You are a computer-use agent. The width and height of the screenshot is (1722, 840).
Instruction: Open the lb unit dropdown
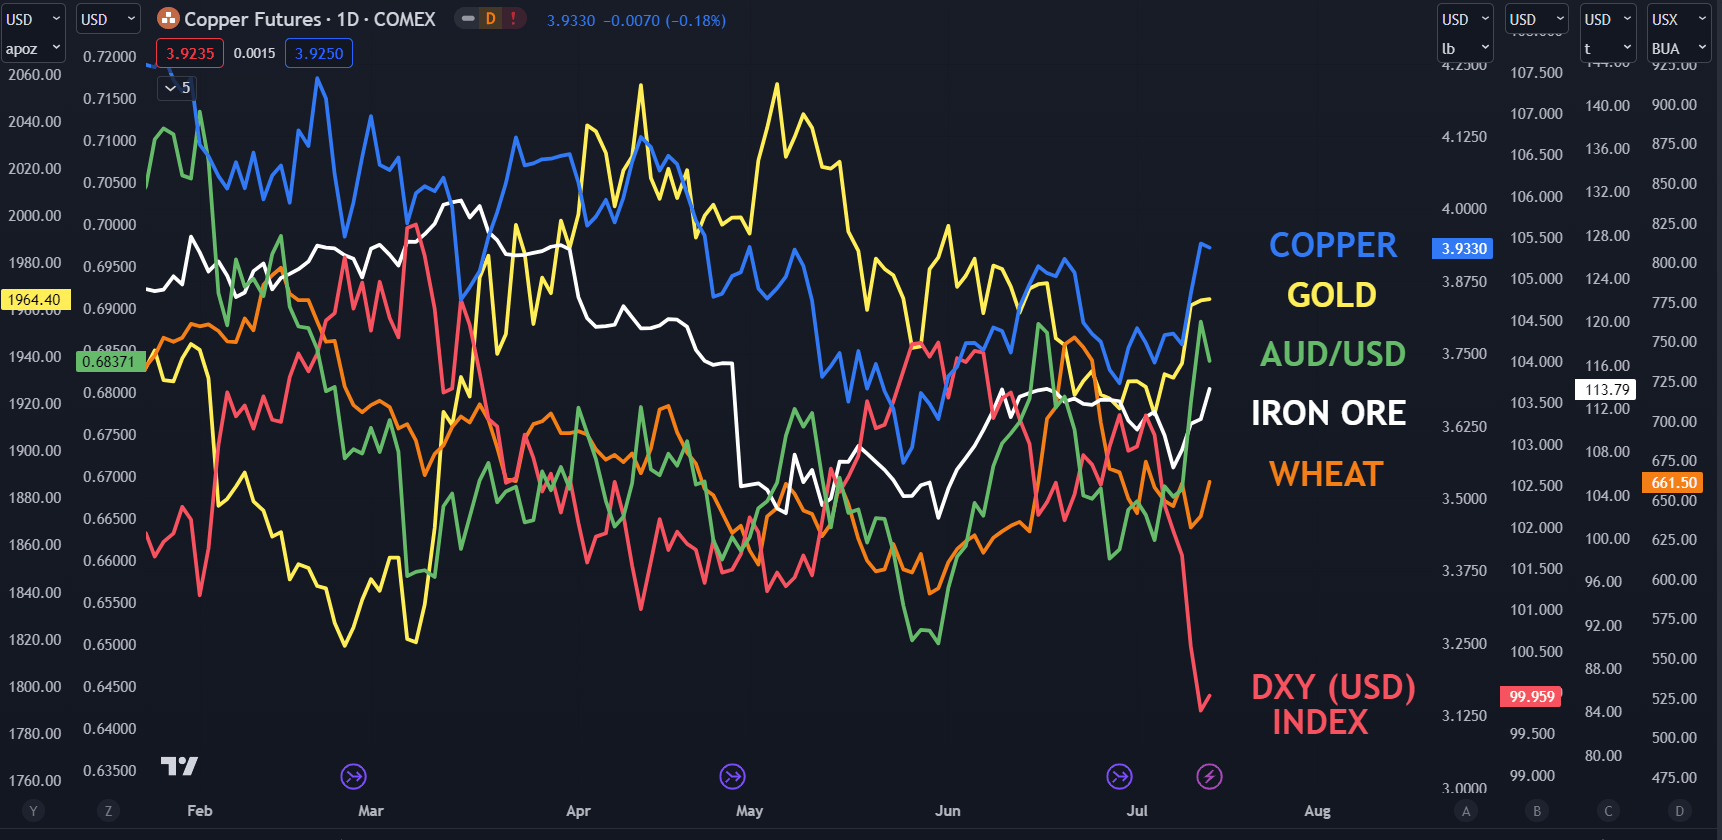(x=1466, y=48)
